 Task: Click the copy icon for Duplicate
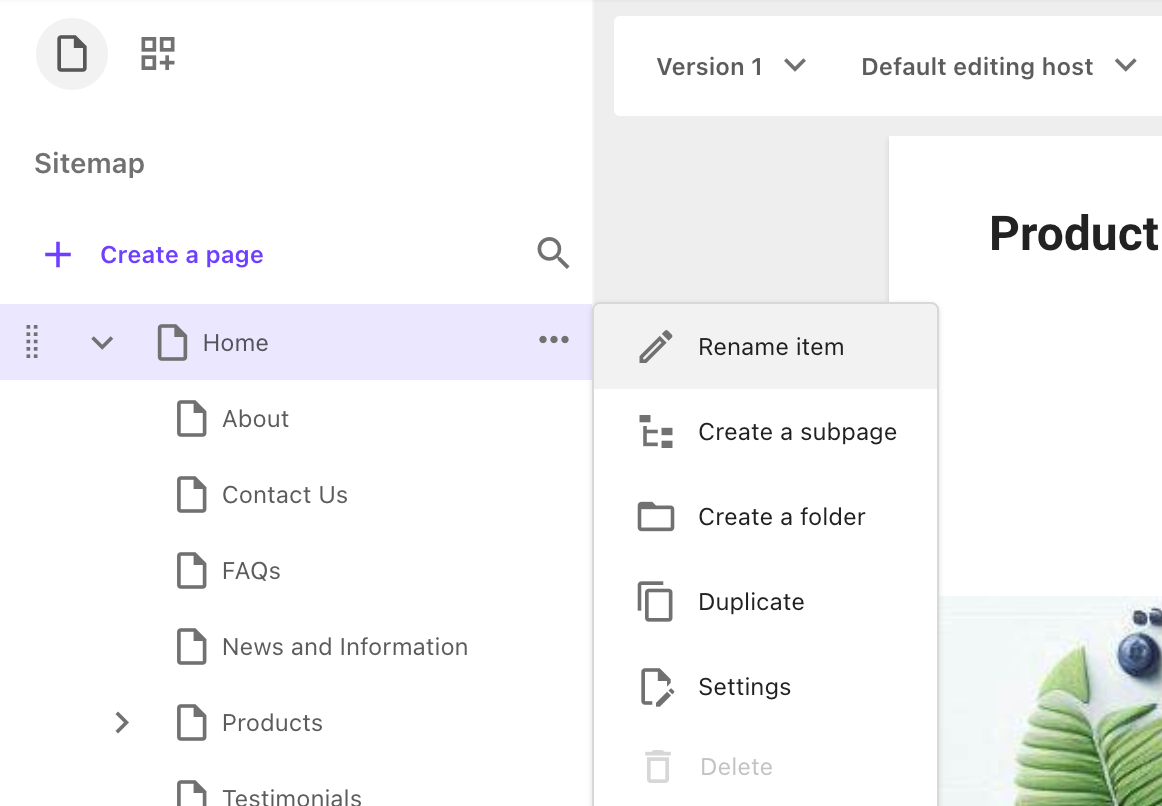655,602
